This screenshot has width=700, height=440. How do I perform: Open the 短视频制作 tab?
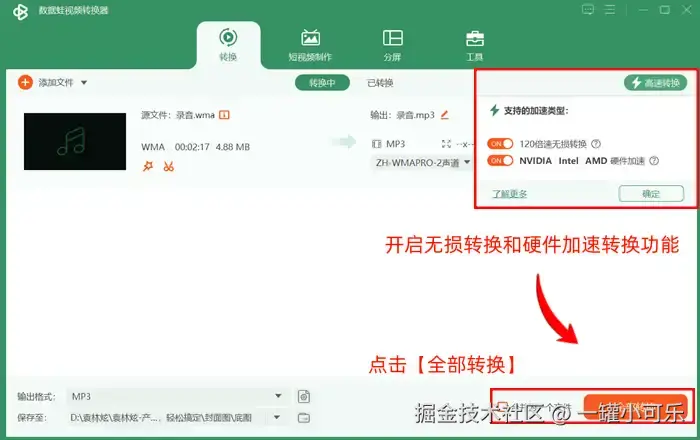pos(310,45)
